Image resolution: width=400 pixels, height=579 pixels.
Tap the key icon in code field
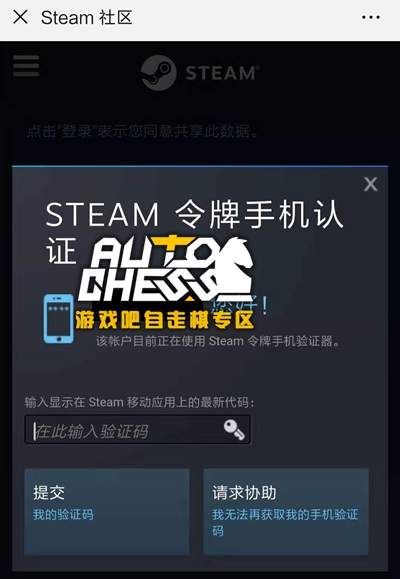pos(234,429)
